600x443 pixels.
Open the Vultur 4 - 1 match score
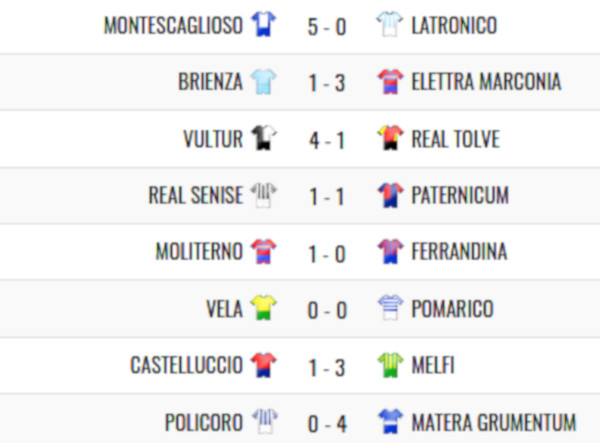tap(327, 140)
